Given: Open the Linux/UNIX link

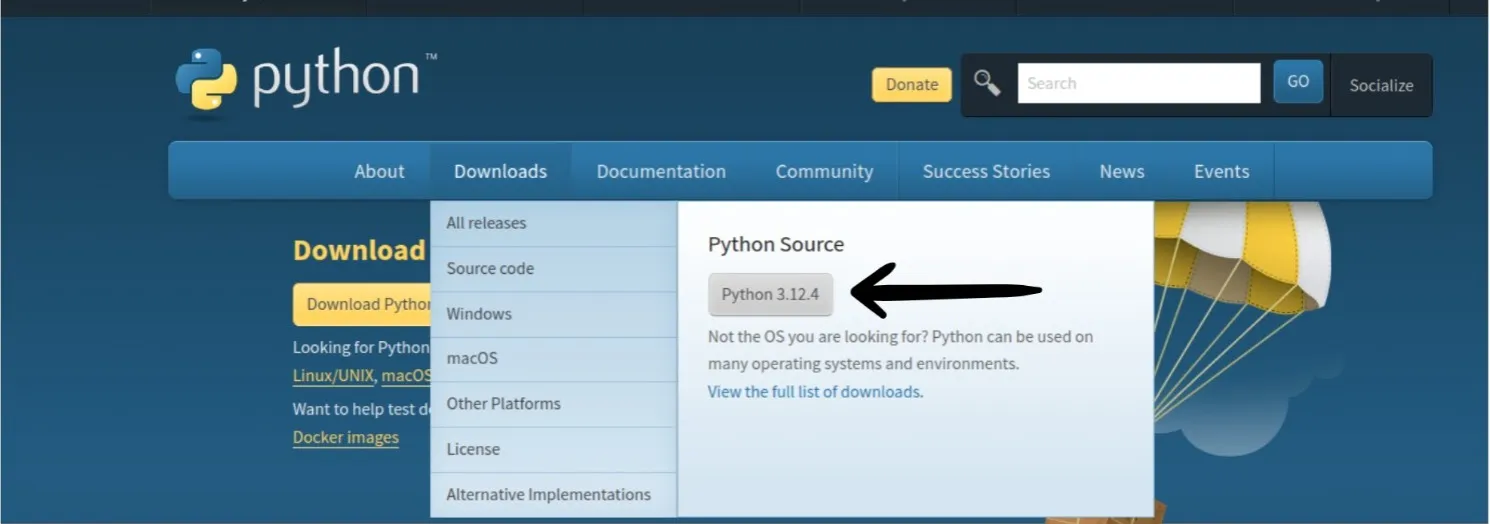Looking at the screenshot, I should tap(333, 377).
